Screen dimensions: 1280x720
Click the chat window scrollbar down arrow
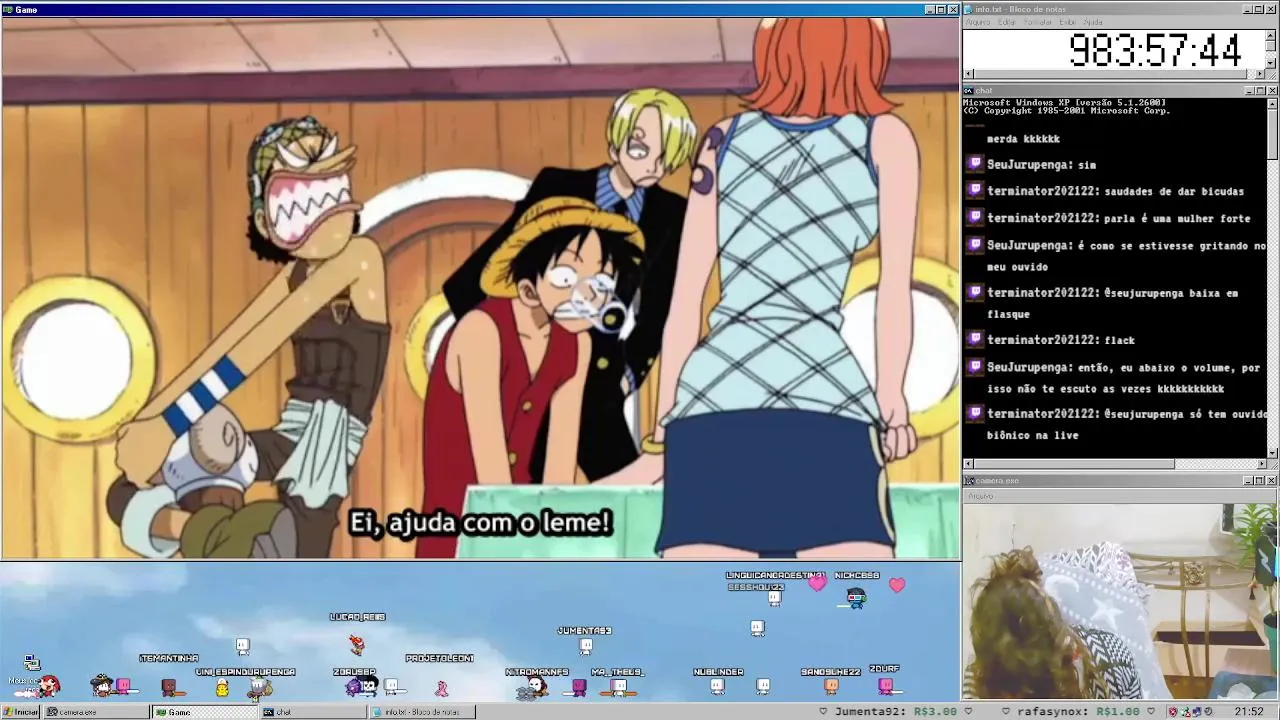(1272, 453)
